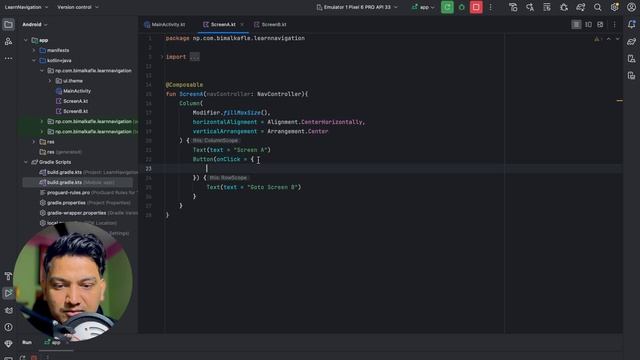Click 'Goto Screen B' string literal

click(272, 187)
